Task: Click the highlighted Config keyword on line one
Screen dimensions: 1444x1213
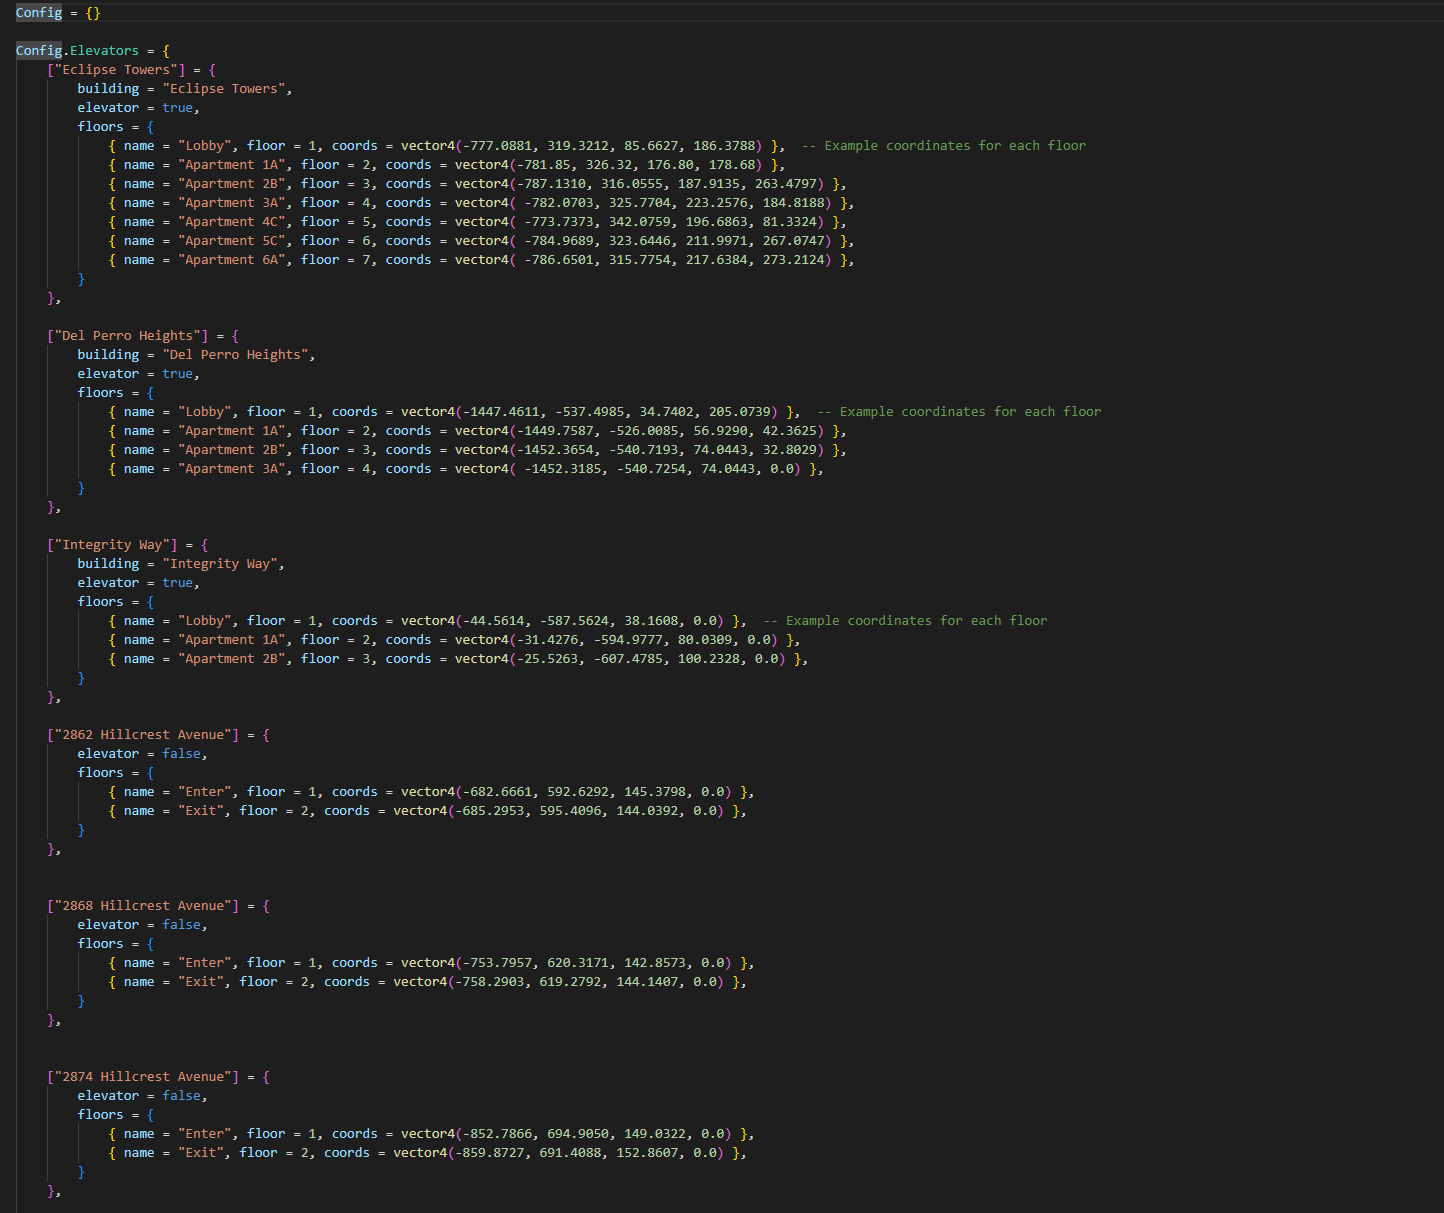Action: tap(38, 12)
